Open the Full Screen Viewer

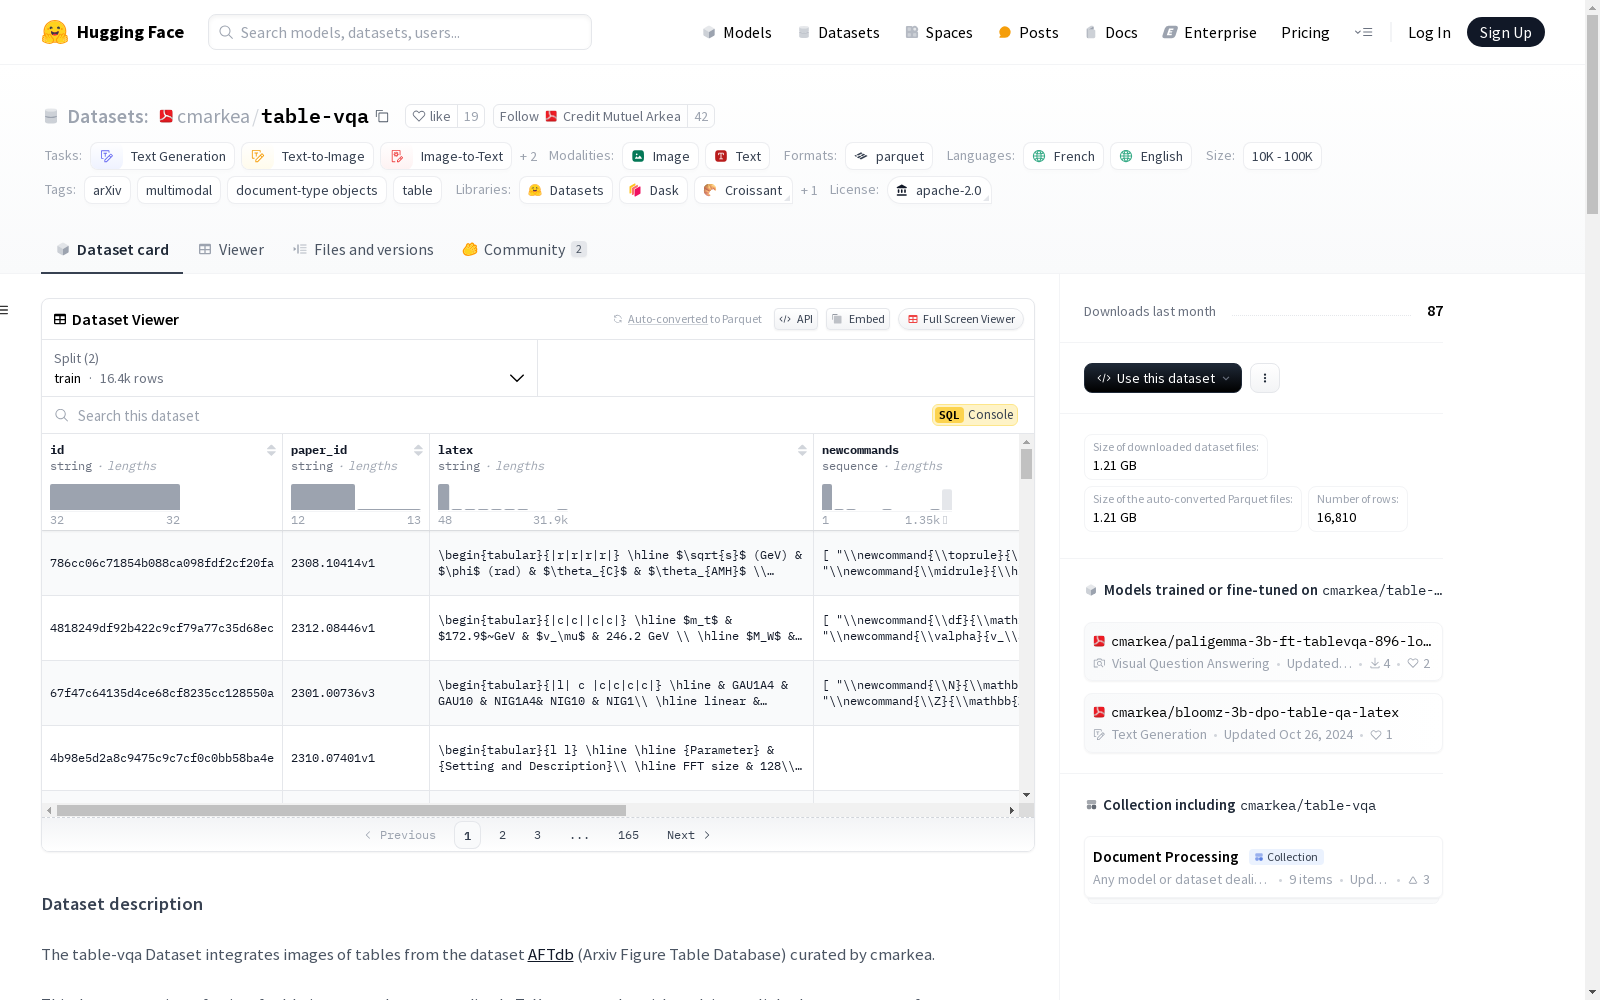point(961,319)
